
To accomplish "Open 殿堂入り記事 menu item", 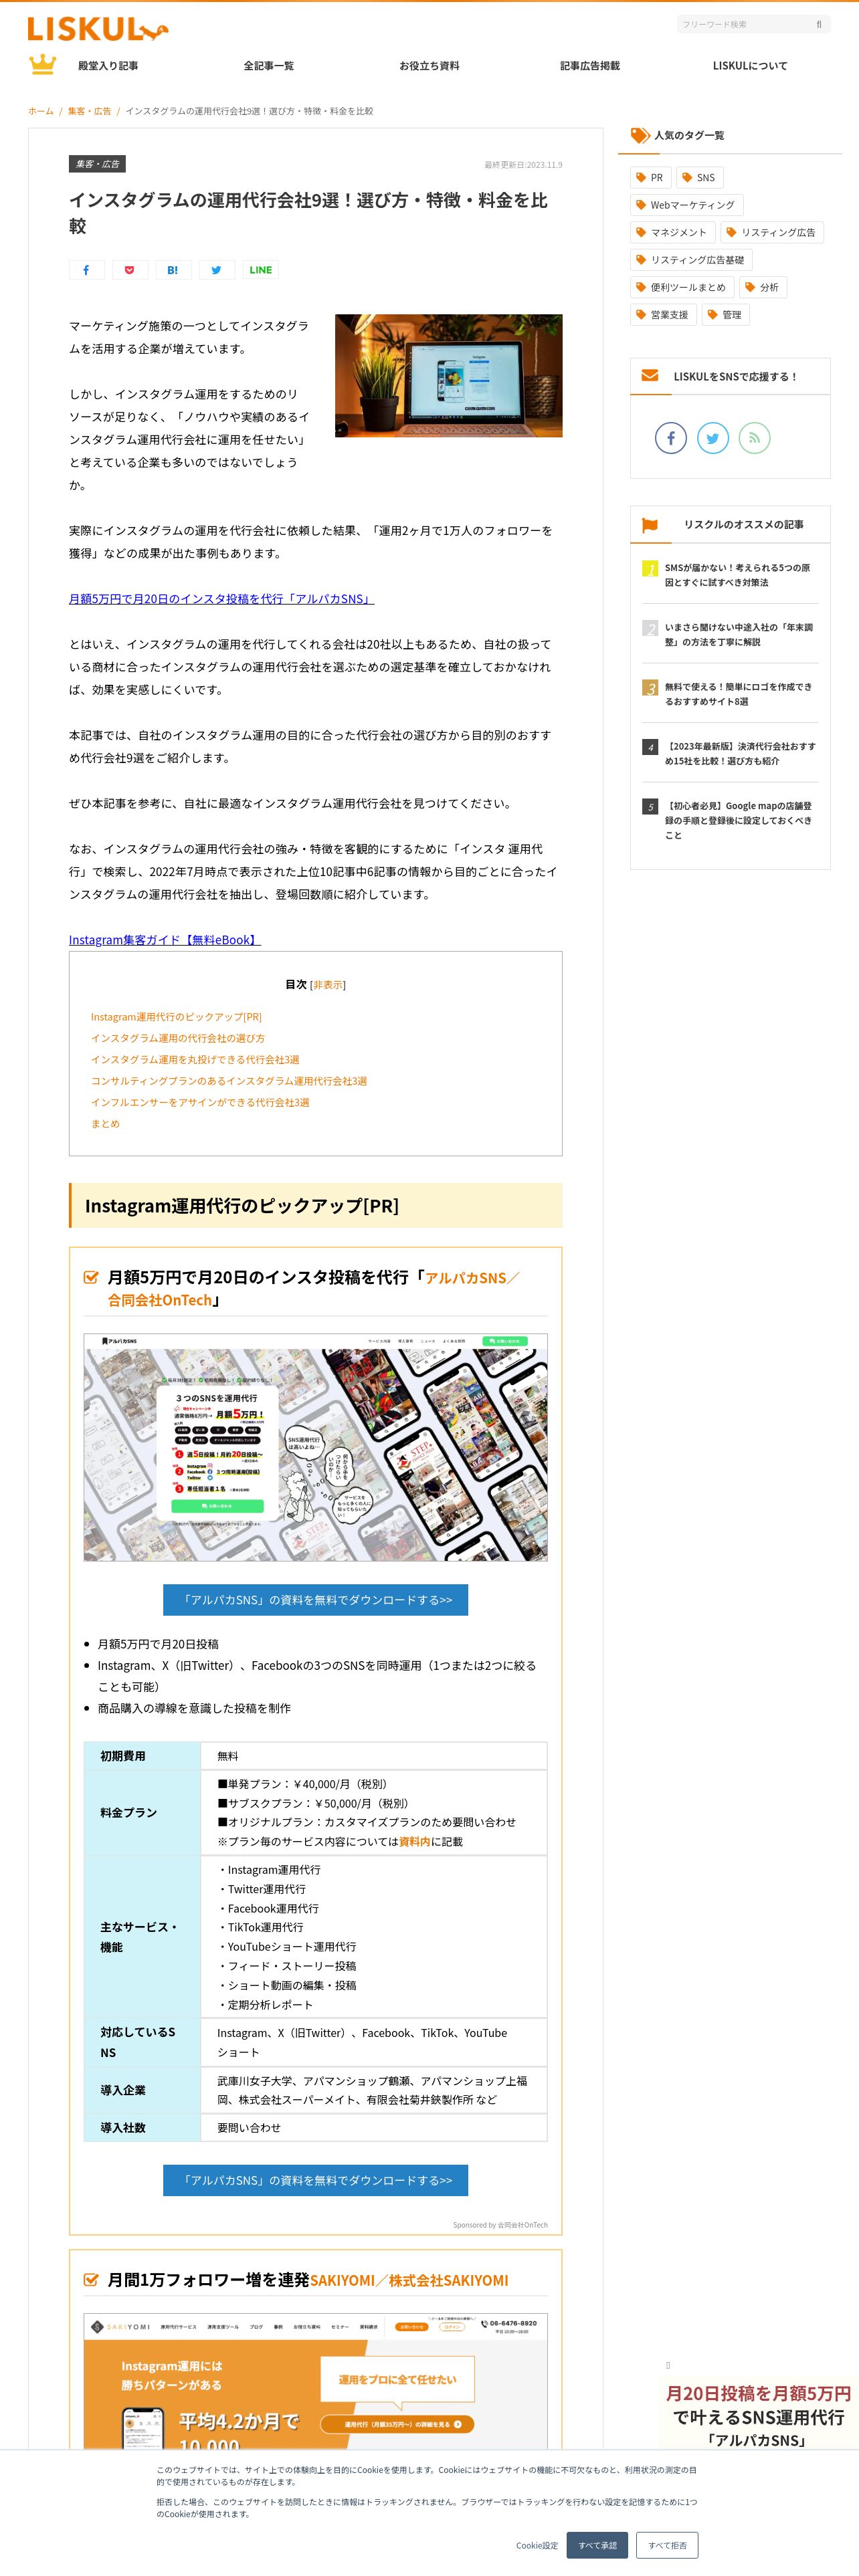I will coord(108,66).
